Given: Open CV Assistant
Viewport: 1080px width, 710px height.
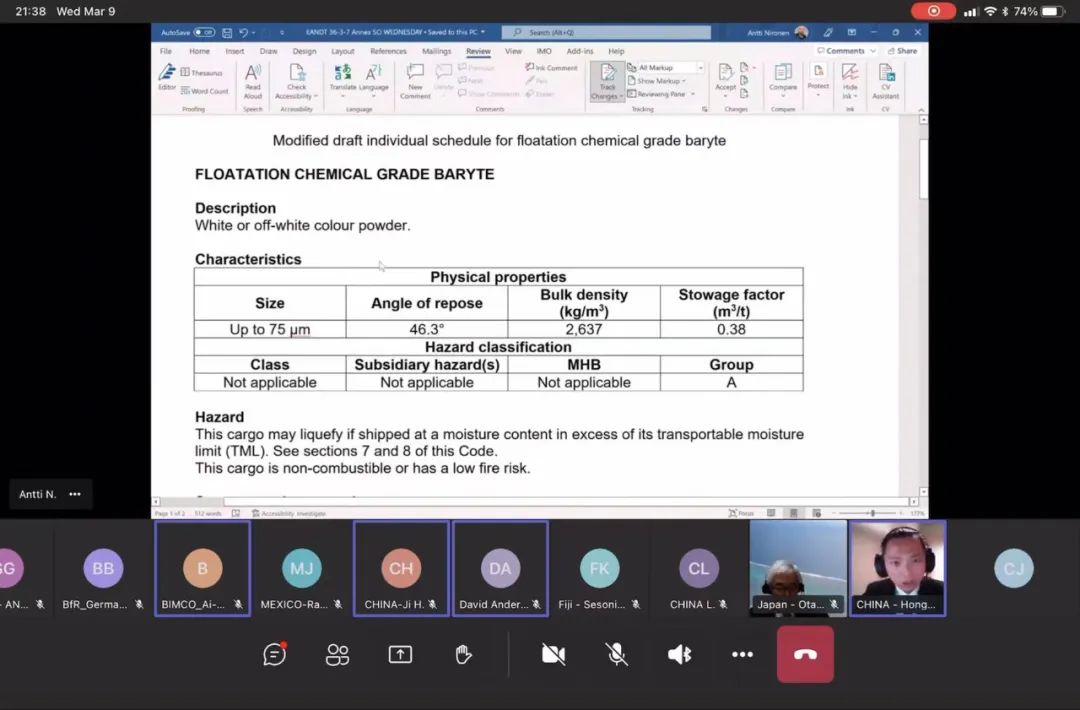Looking at the screenshot, I should tap(886, 81).
